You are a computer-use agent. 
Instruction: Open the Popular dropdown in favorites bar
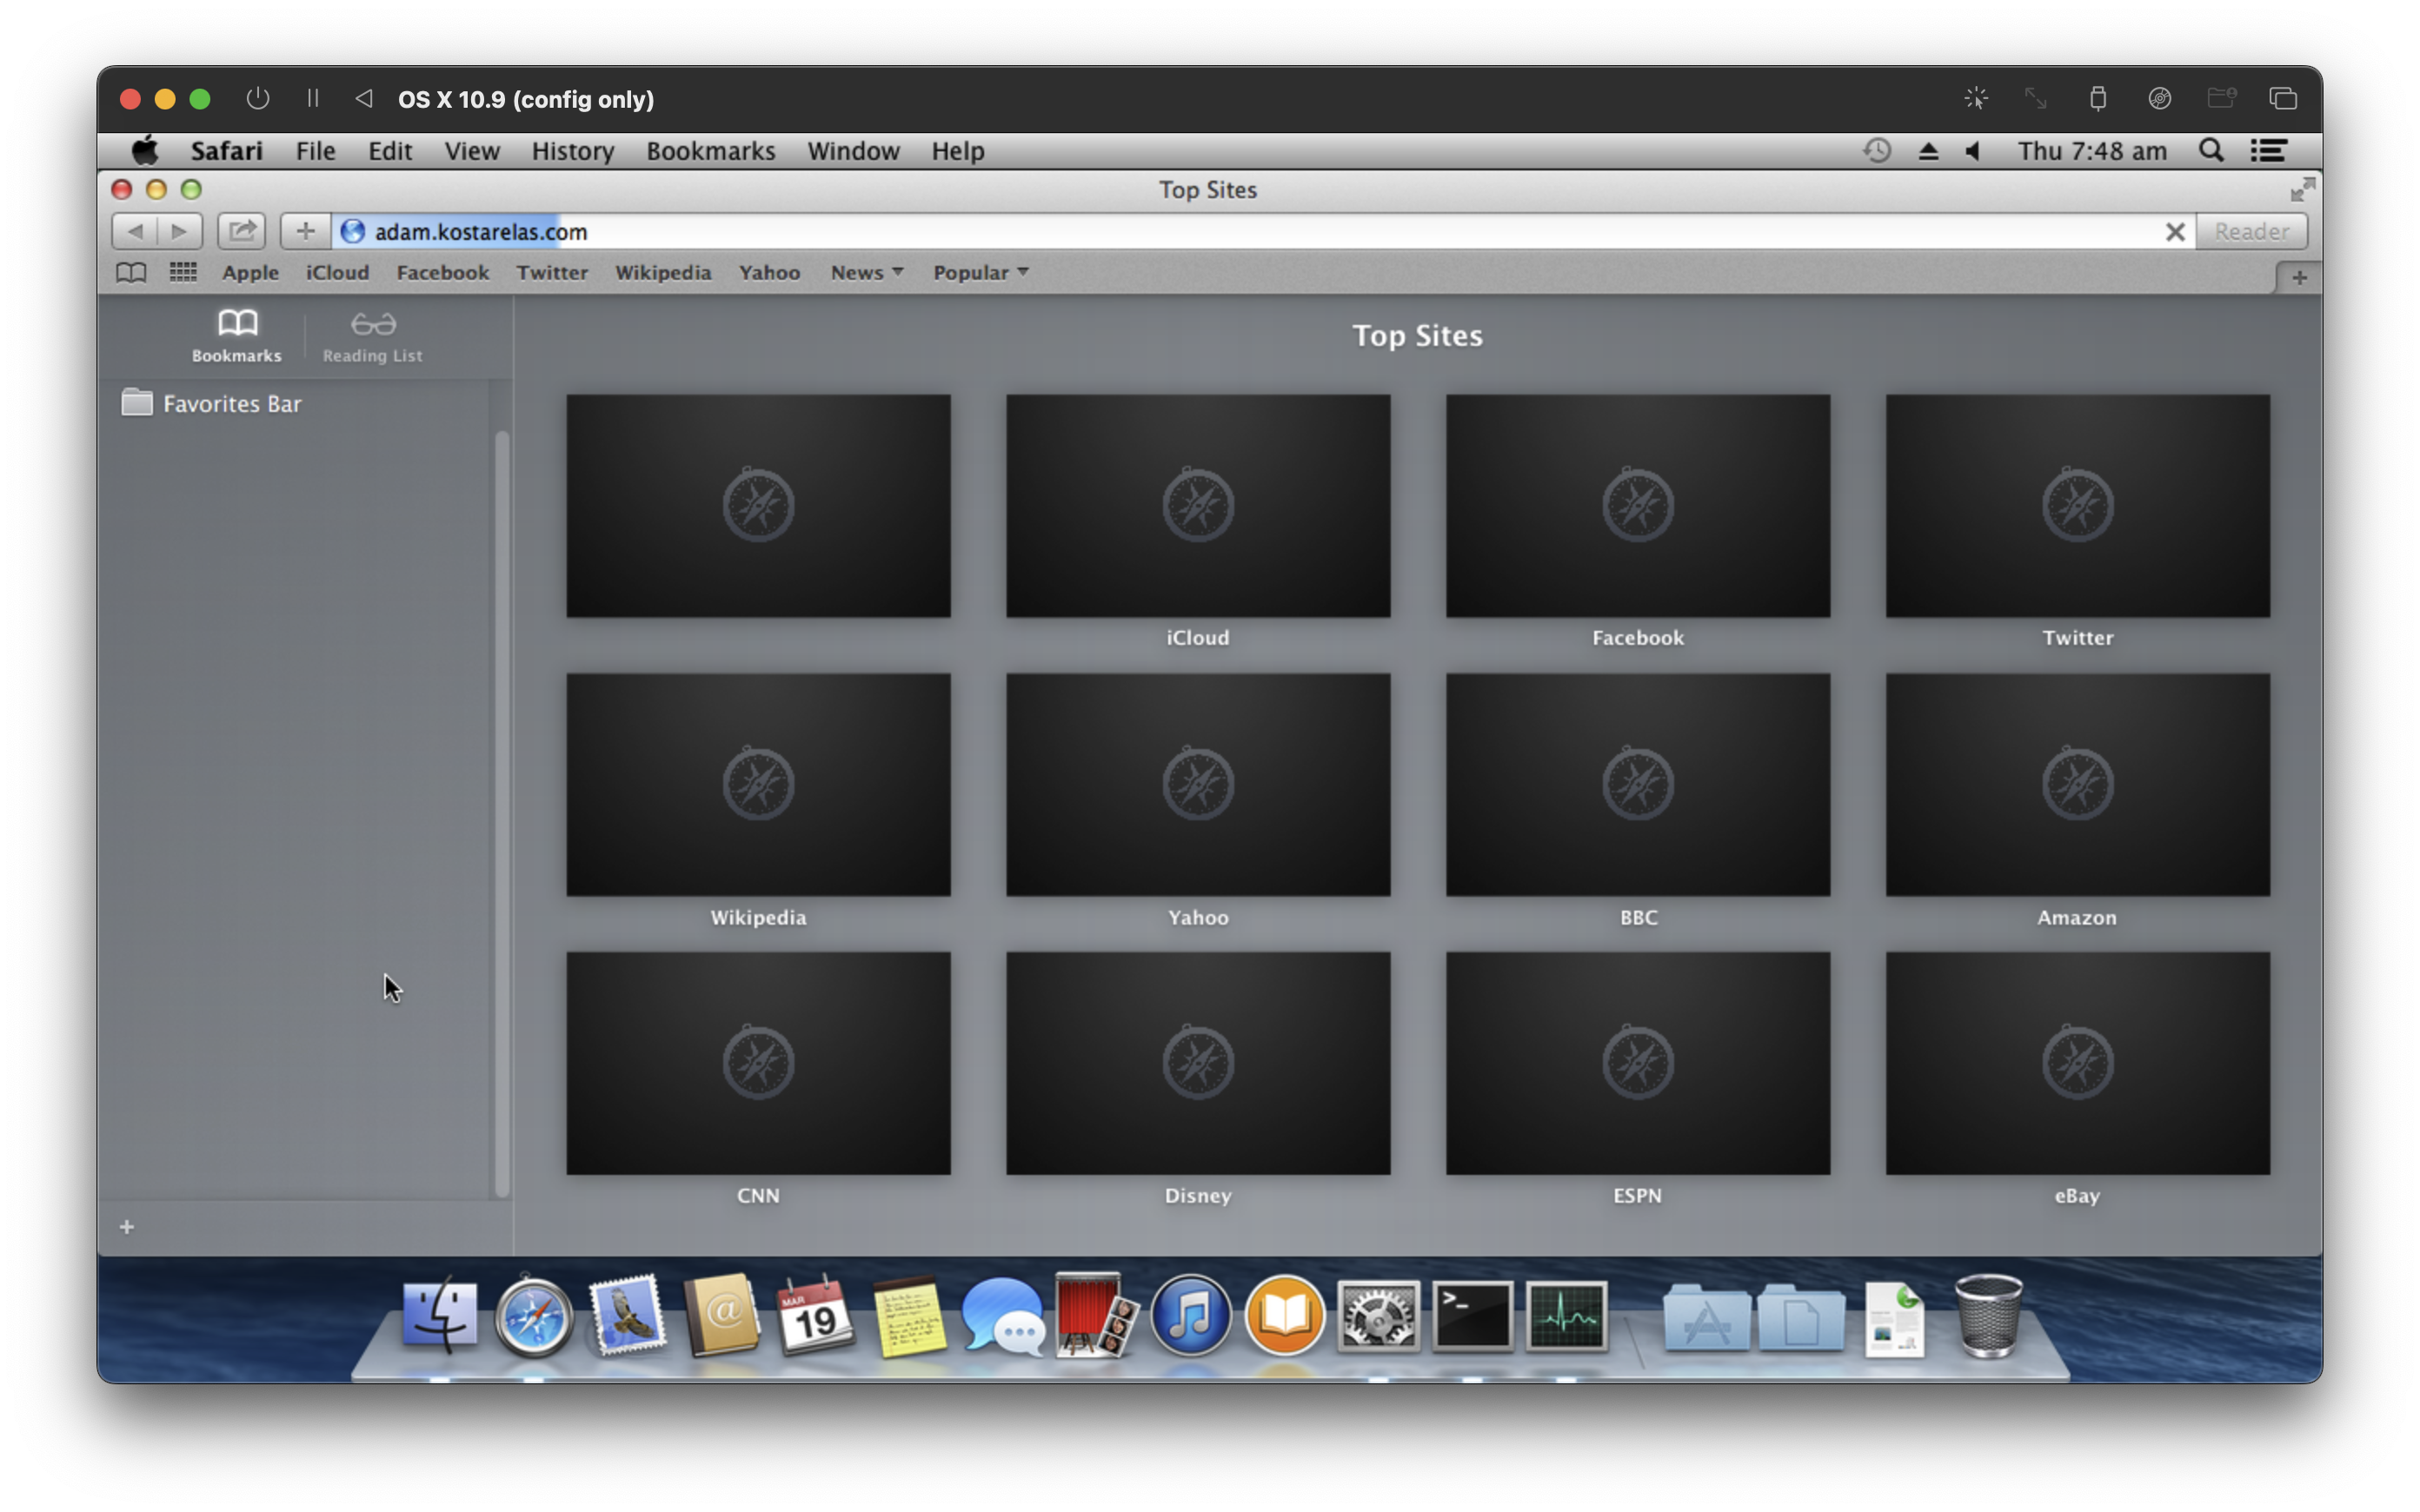click(978, 272)
